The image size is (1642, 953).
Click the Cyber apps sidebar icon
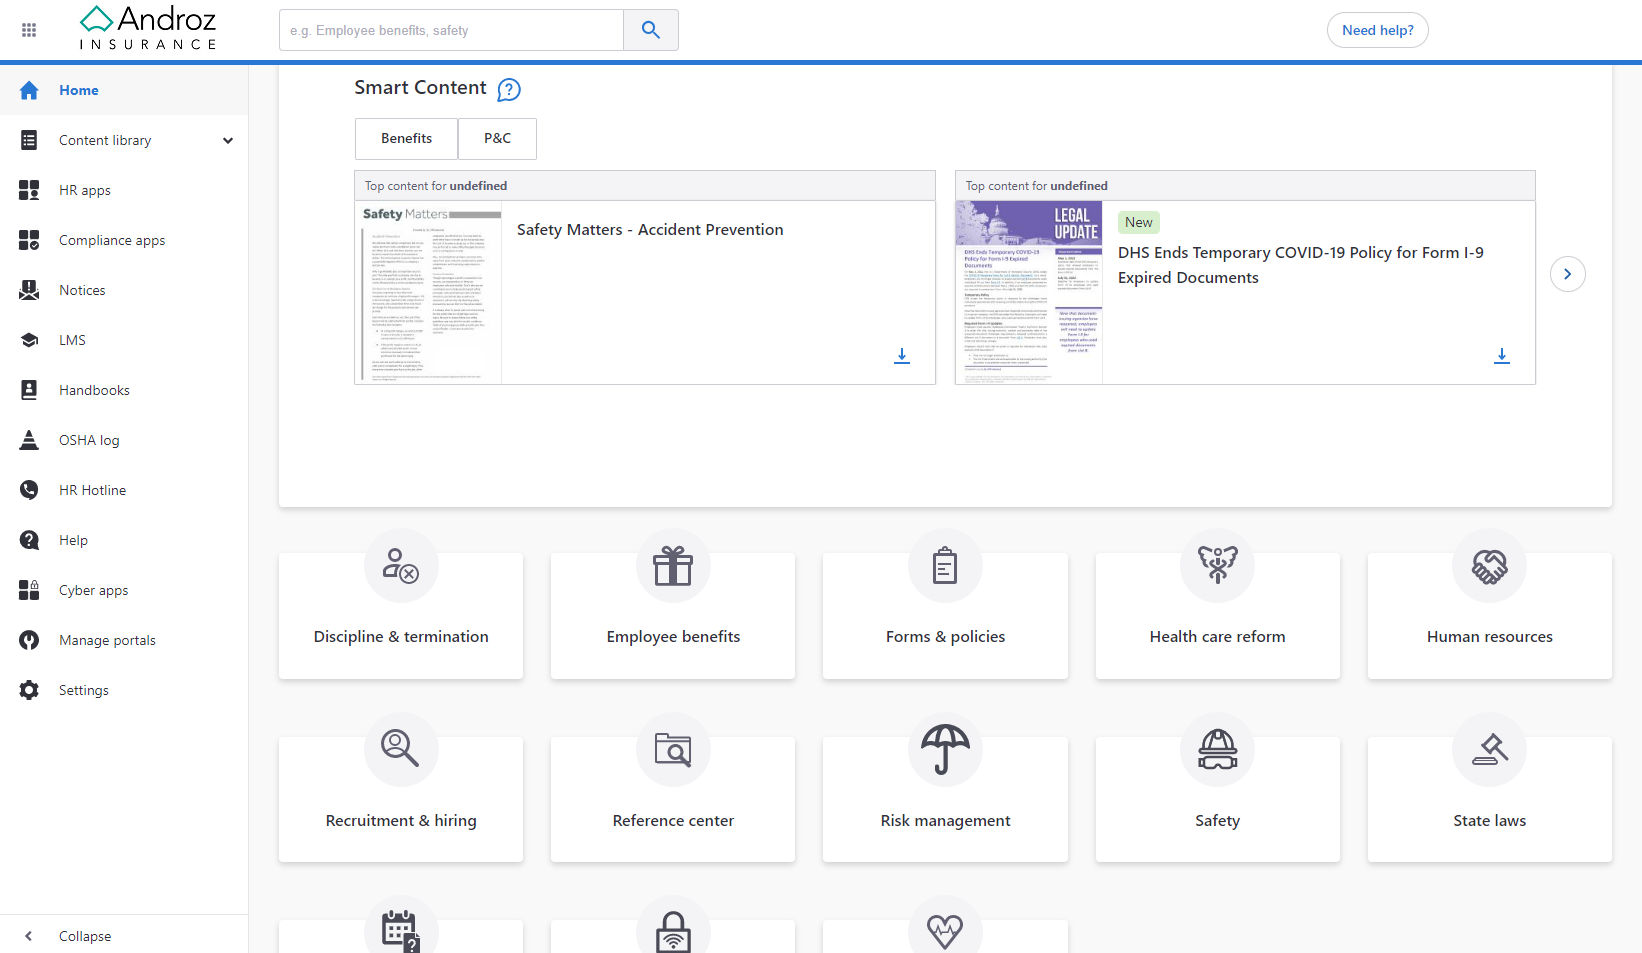click(x=29, y=590)
